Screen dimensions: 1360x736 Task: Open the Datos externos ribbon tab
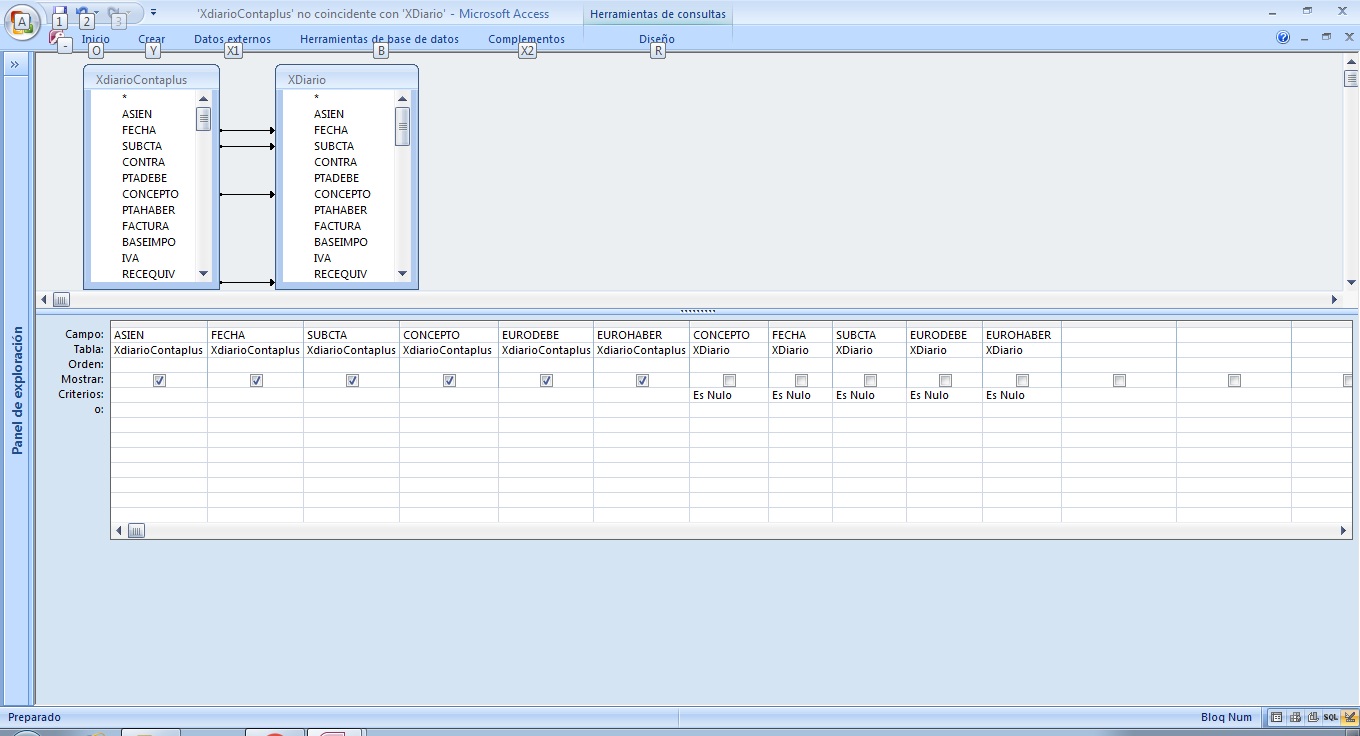click(x=232, y=39)
